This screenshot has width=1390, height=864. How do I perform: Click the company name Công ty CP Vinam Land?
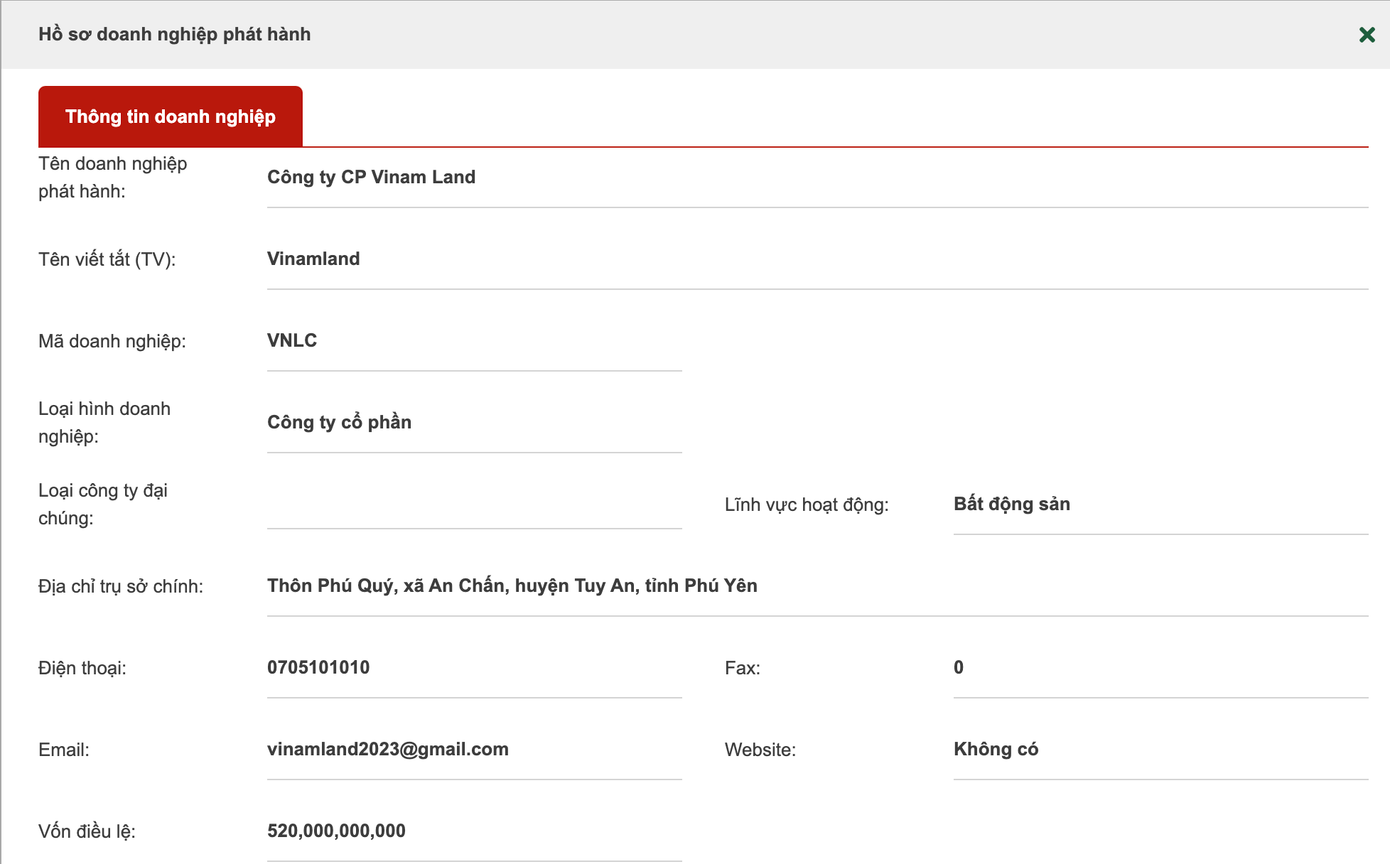(x=371, y=177)
